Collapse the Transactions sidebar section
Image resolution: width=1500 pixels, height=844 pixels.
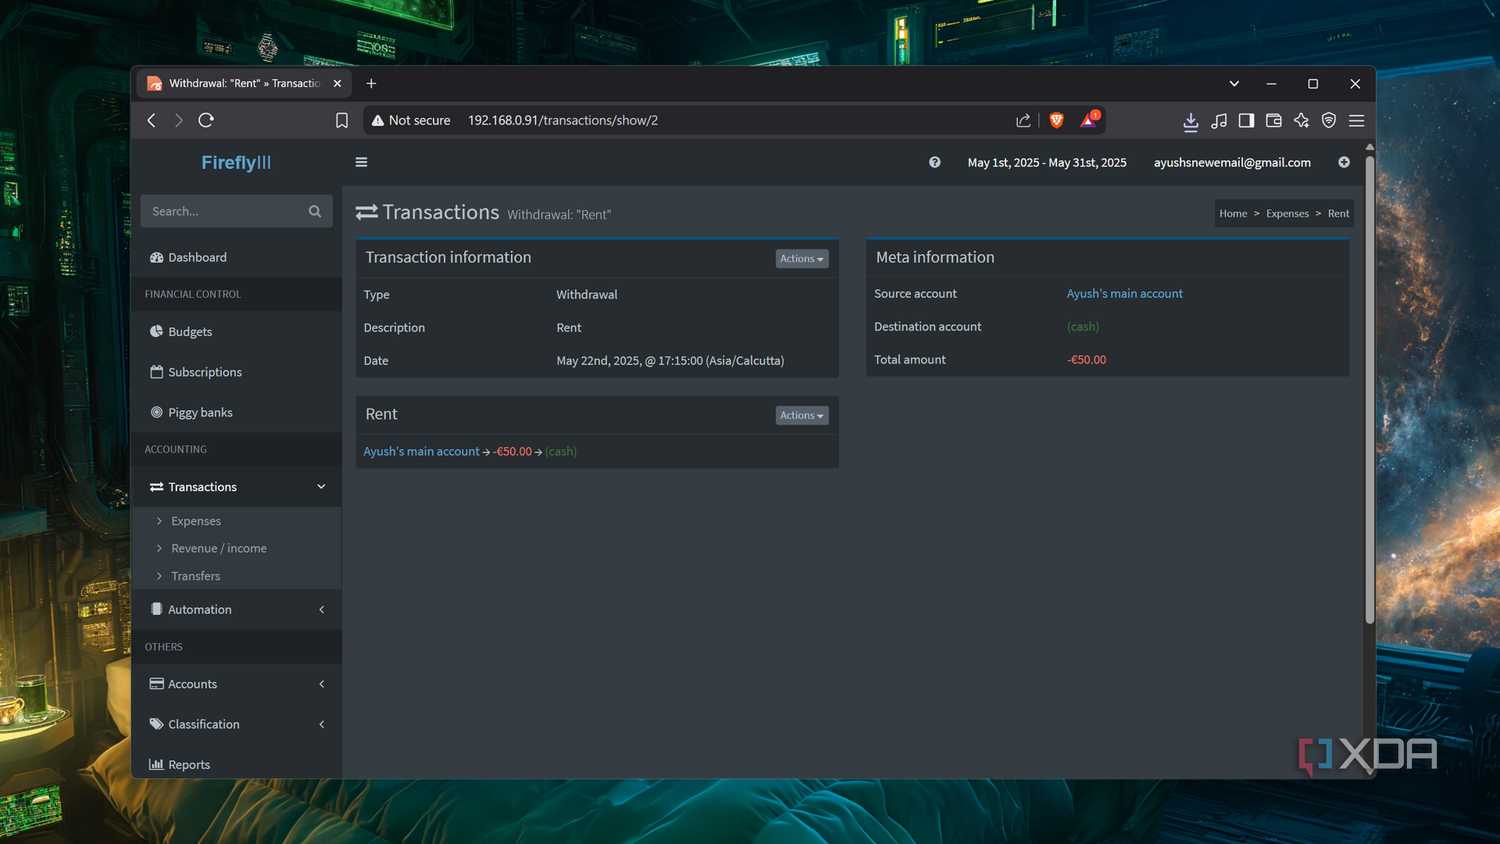point(321,487)
